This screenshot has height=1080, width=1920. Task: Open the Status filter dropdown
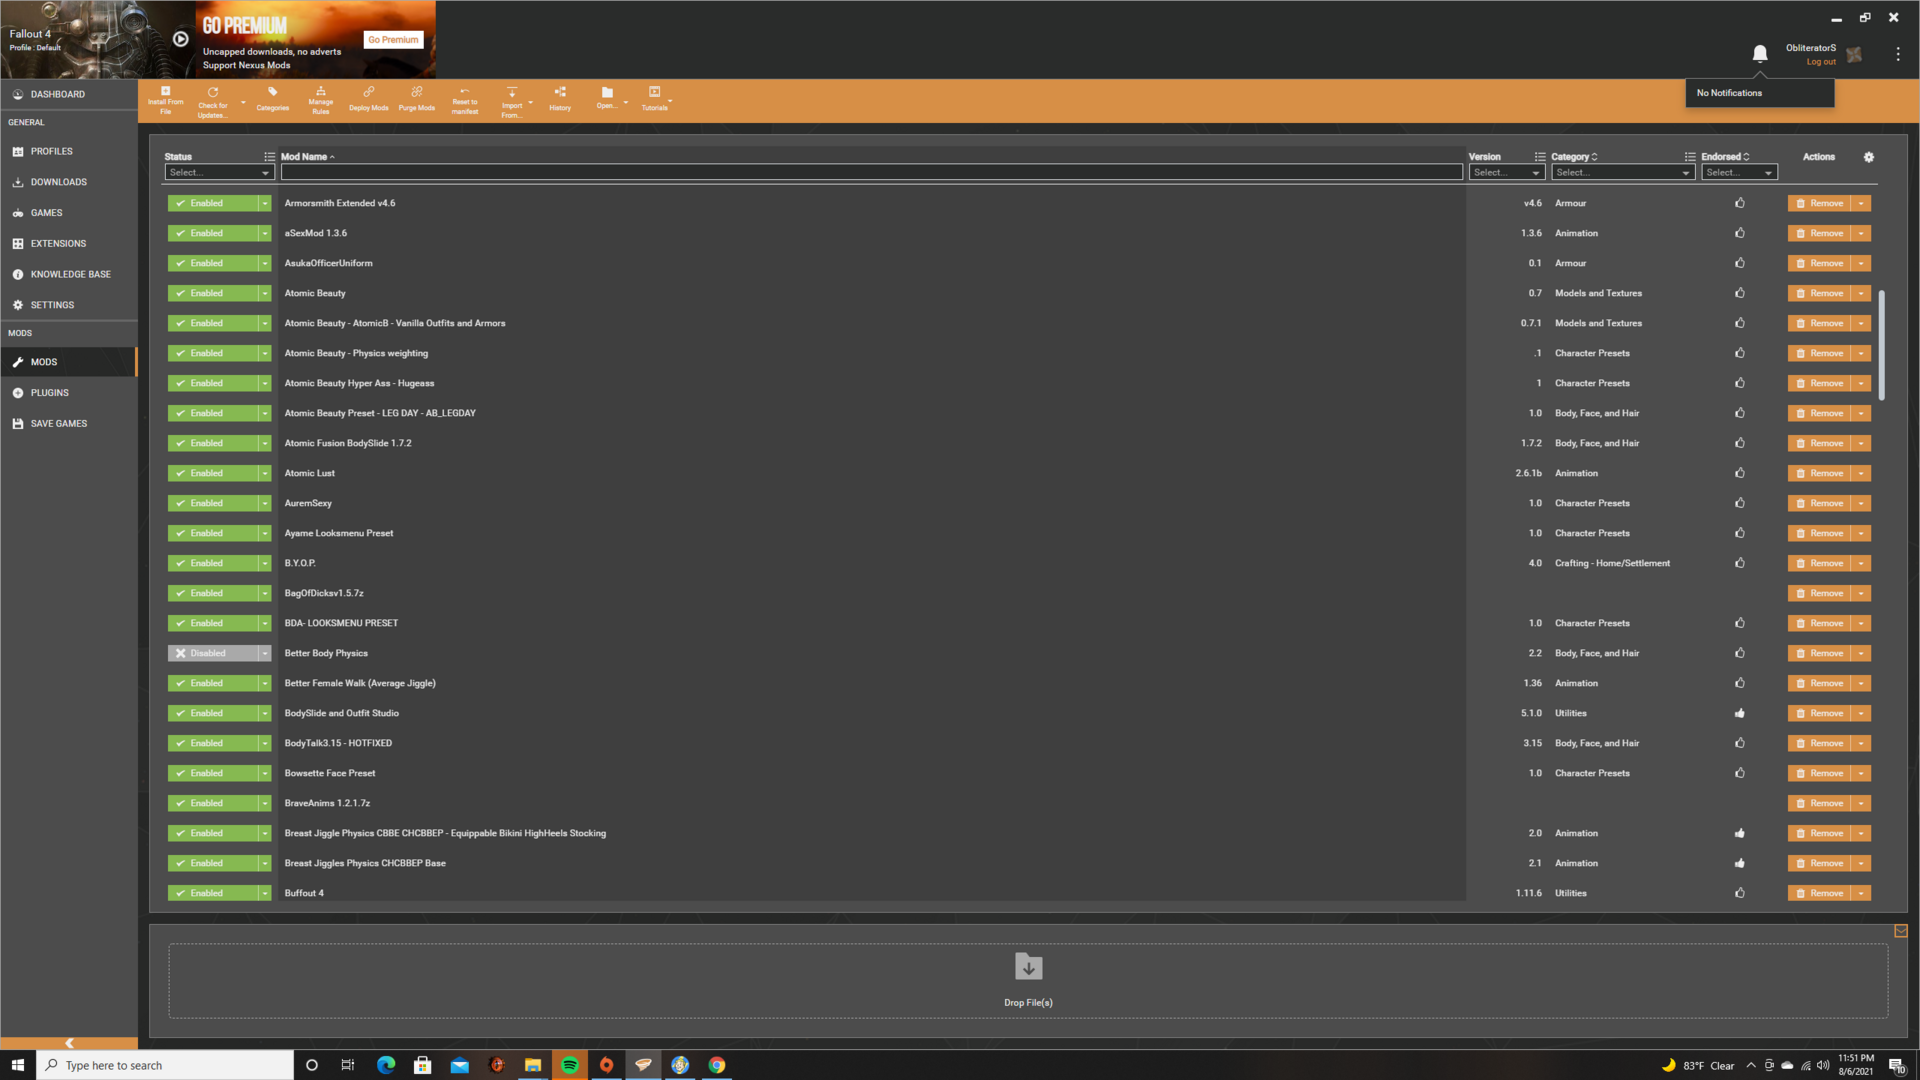[219, 173]
